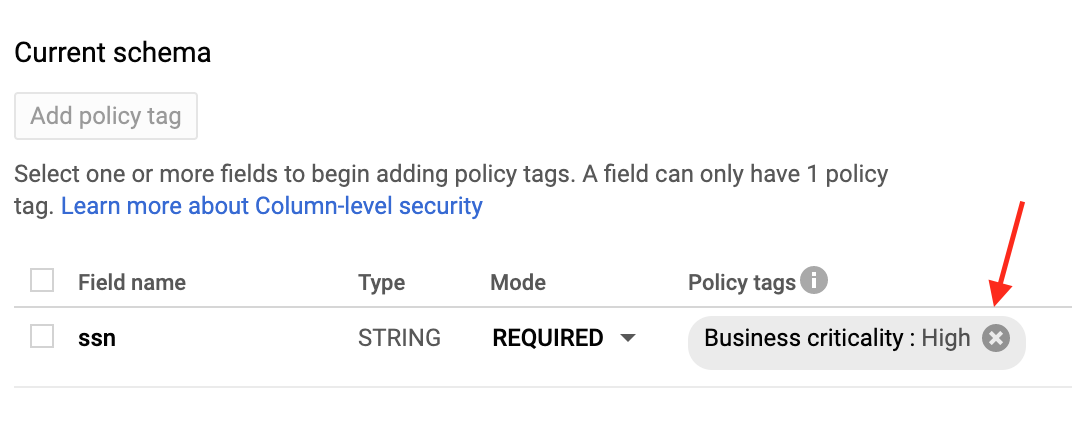Click the Type column header
1072x424 pixels.
381,282
